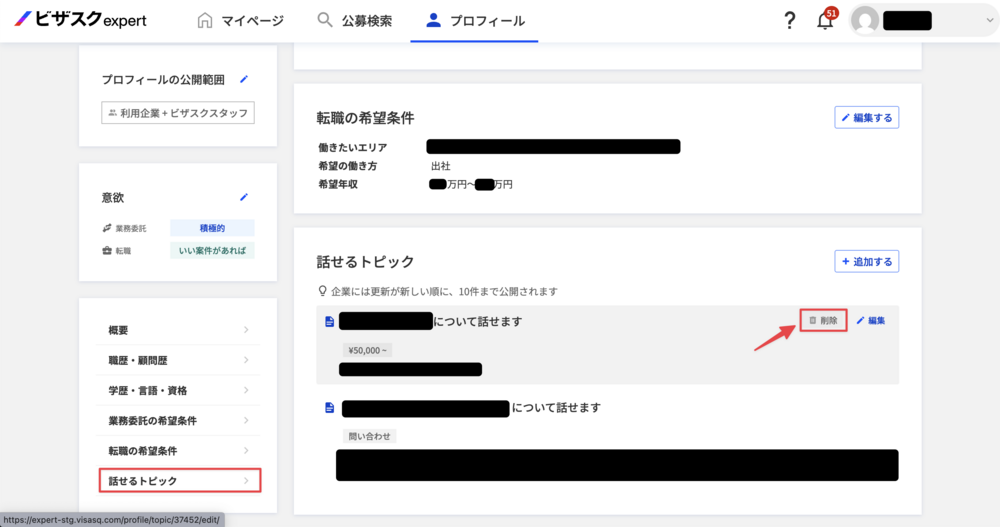Click the document icon of the 問い合わせ topic
The width and height of the screenshot is (1000, 527).
330,408
